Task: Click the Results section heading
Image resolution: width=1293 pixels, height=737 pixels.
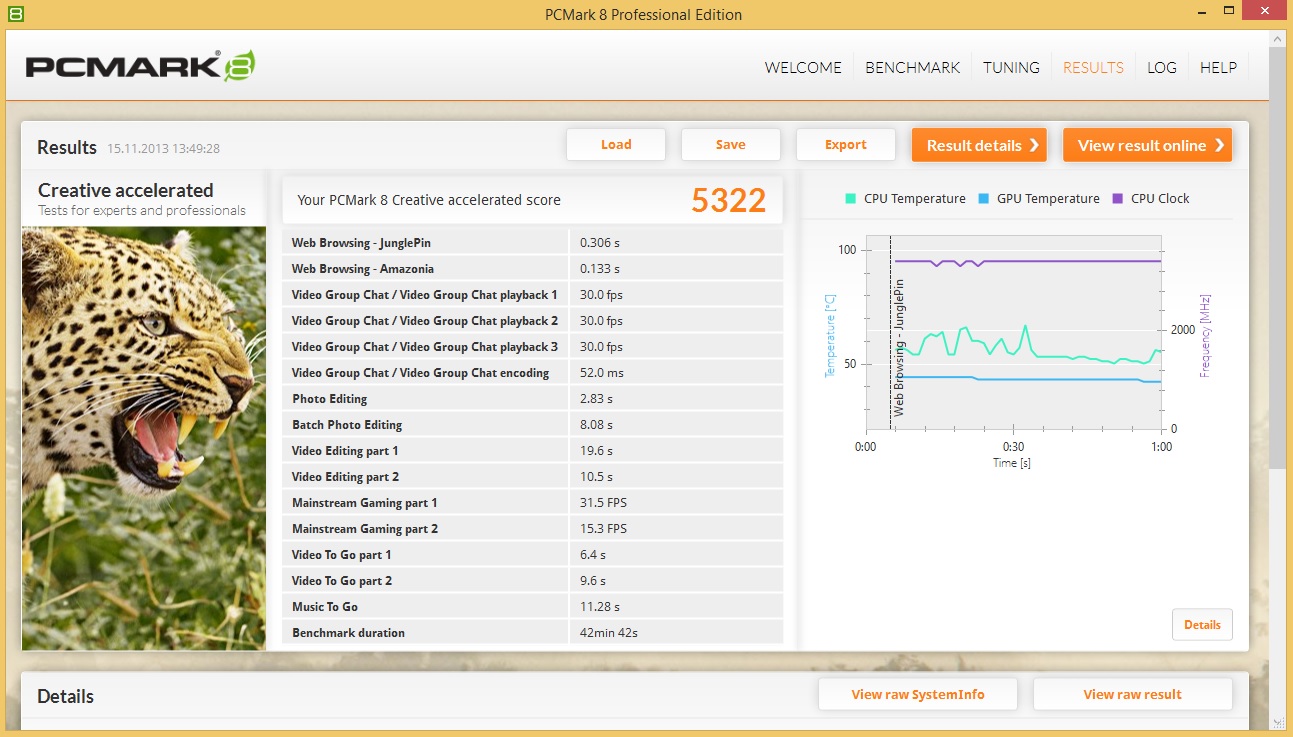Action: coord(67,147)
